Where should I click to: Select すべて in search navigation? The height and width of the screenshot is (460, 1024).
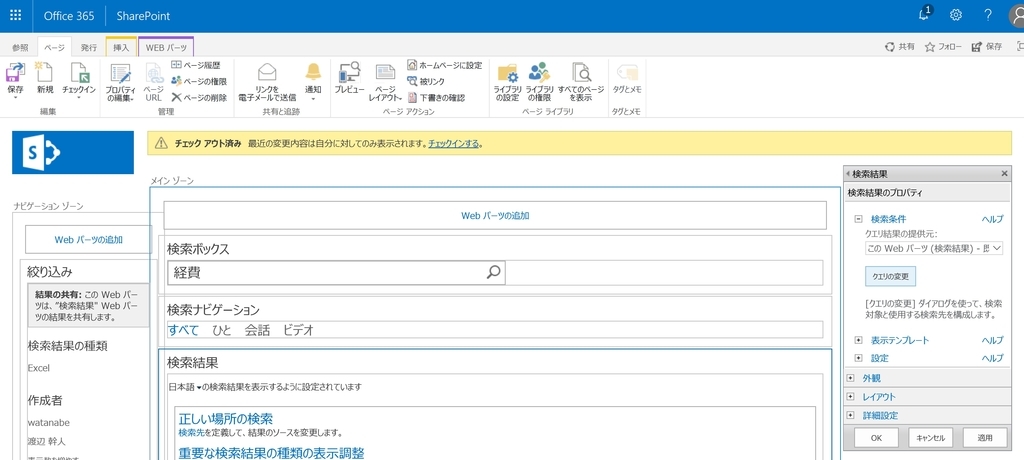point(183,331)
